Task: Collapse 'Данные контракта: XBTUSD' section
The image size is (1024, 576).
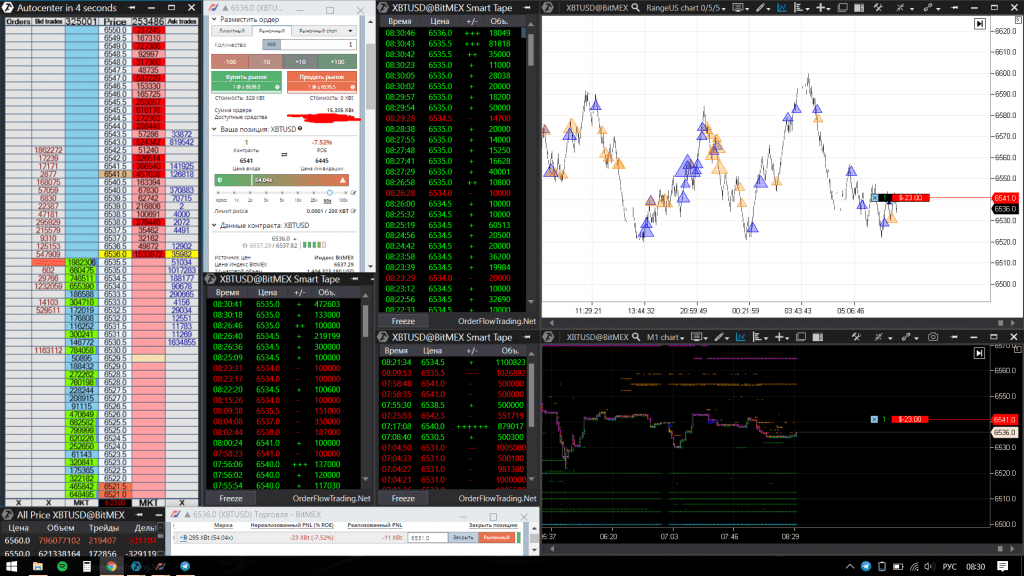Action: (214, 225)
